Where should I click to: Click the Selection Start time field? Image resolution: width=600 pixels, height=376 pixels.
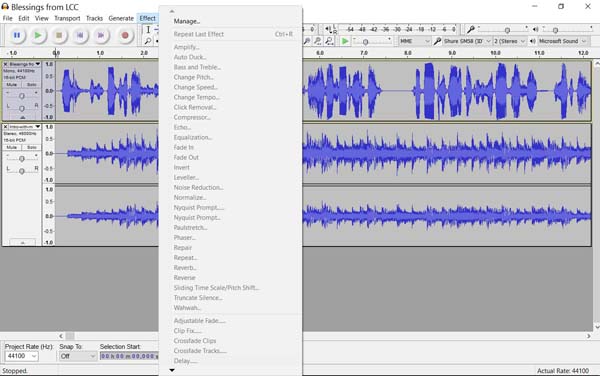click(x=129, y=356)
